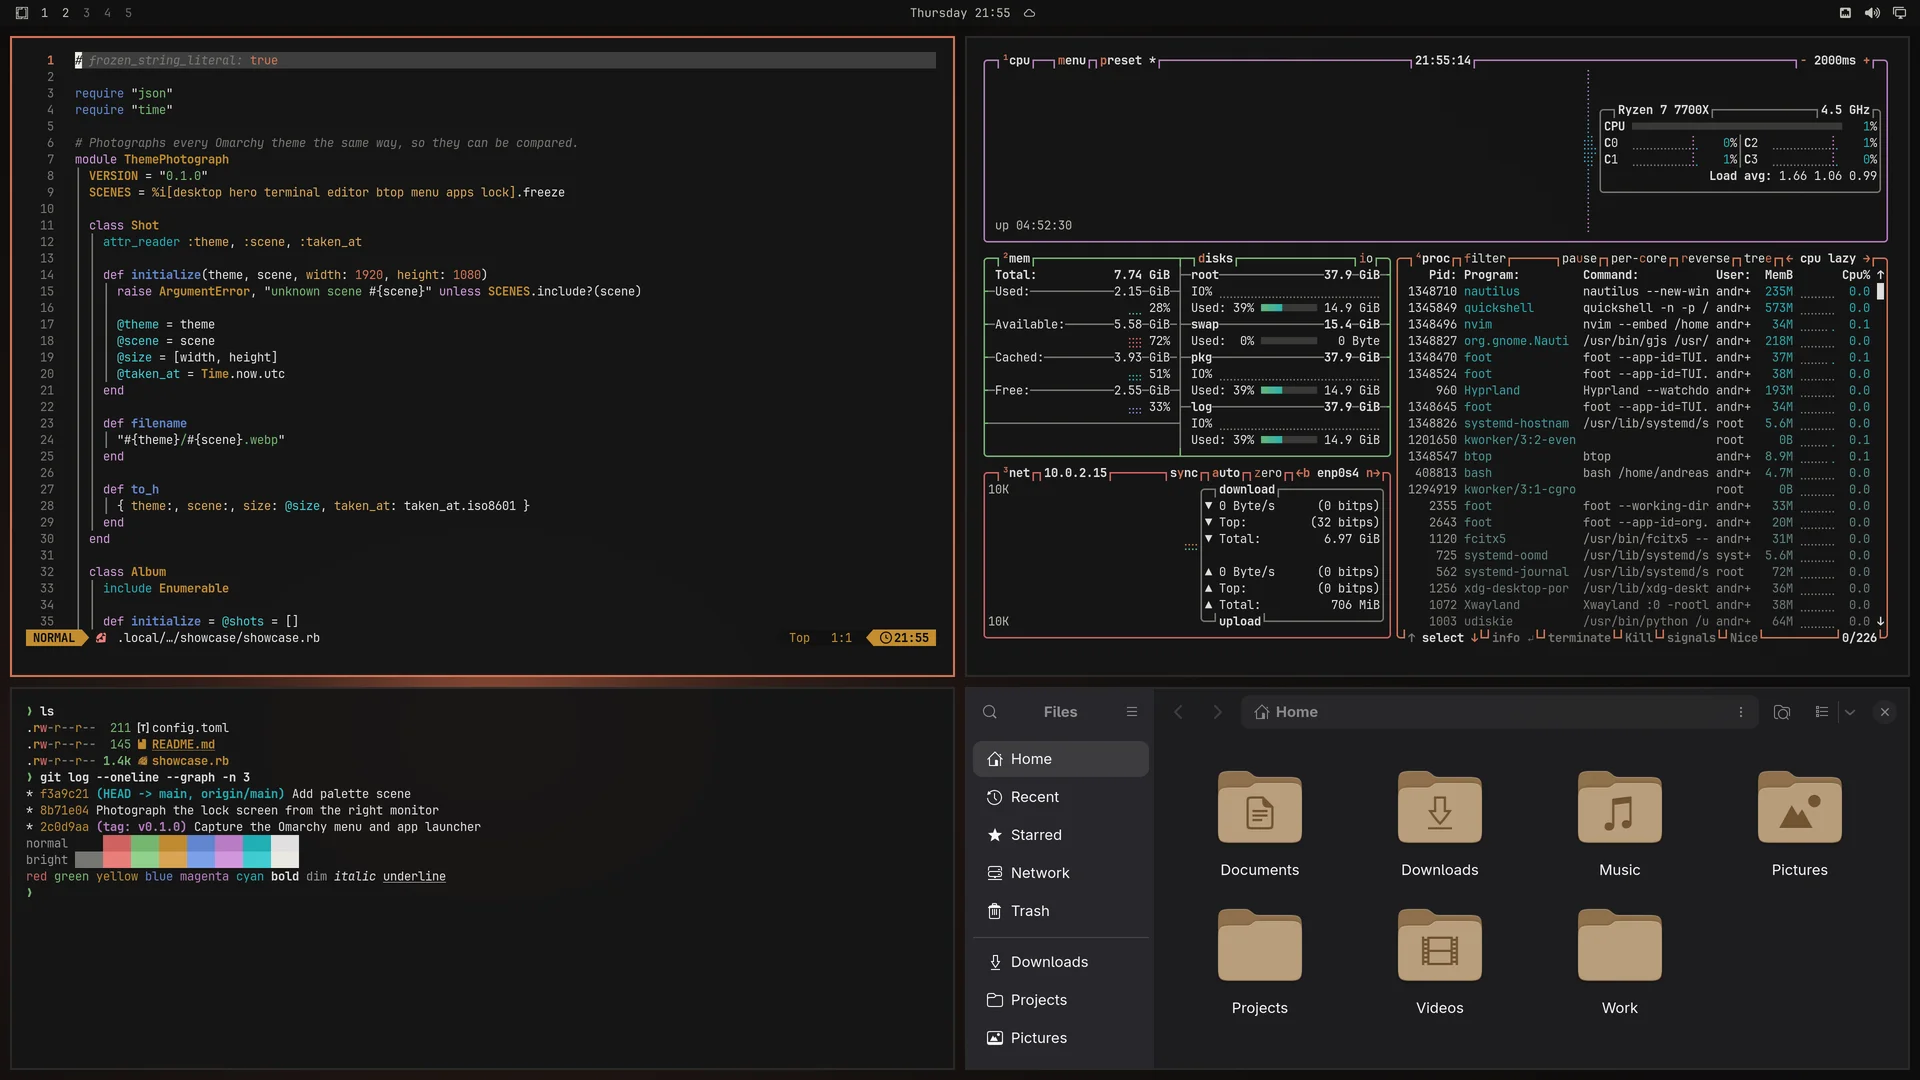Open the Downloads bookmark in Files sidebar
Image resolution: width=1920 pixels, height=1080 pixels.
(1061, 962)
